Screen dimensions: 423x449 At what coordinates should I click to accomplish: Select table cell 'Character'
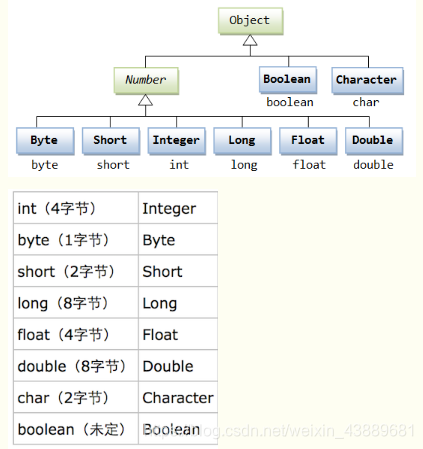178,397
